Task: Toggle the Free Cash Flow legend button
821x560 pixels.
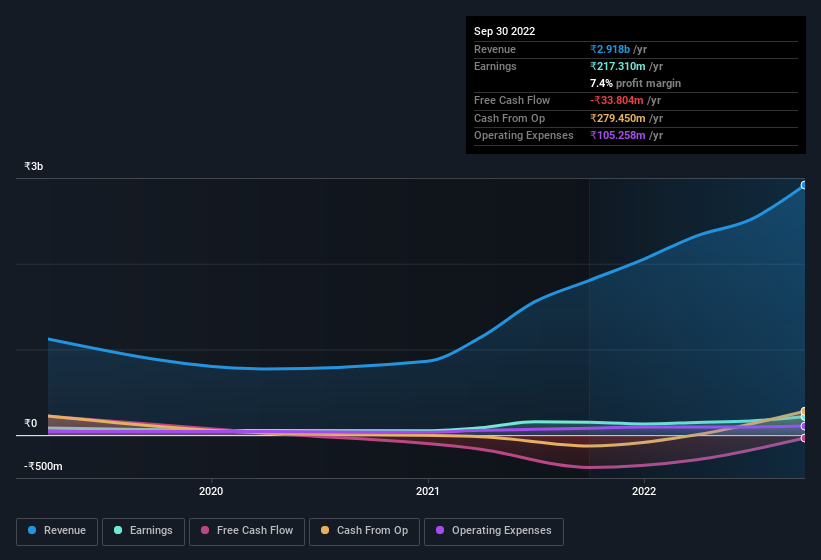Action: click(x=247, y=531)
